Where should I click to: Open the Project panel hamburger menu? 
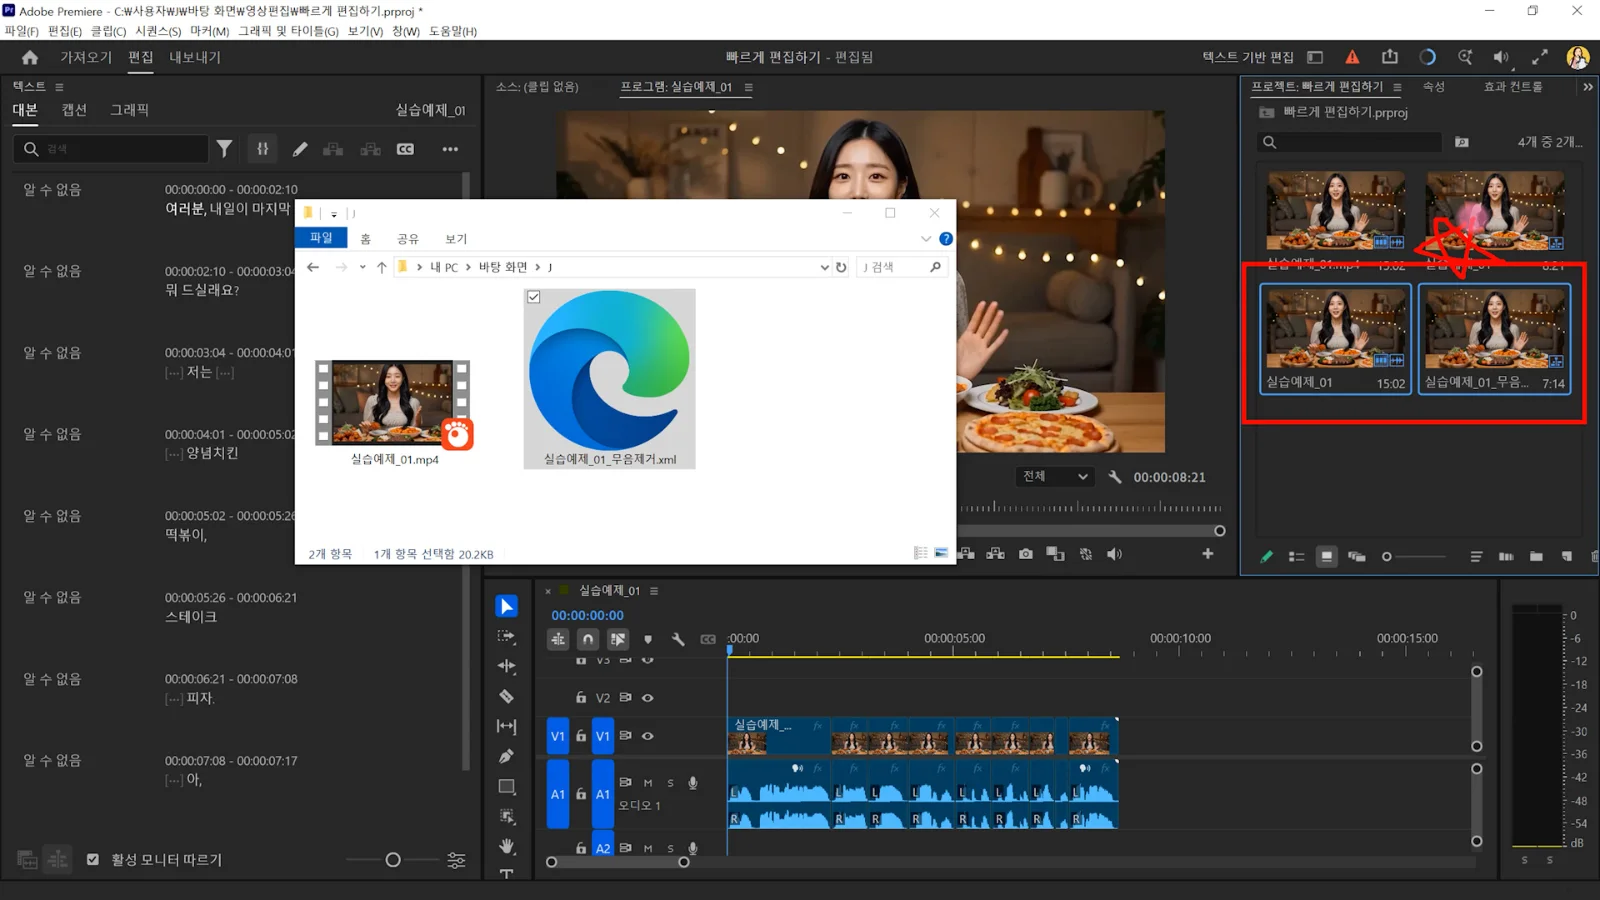1397,87
